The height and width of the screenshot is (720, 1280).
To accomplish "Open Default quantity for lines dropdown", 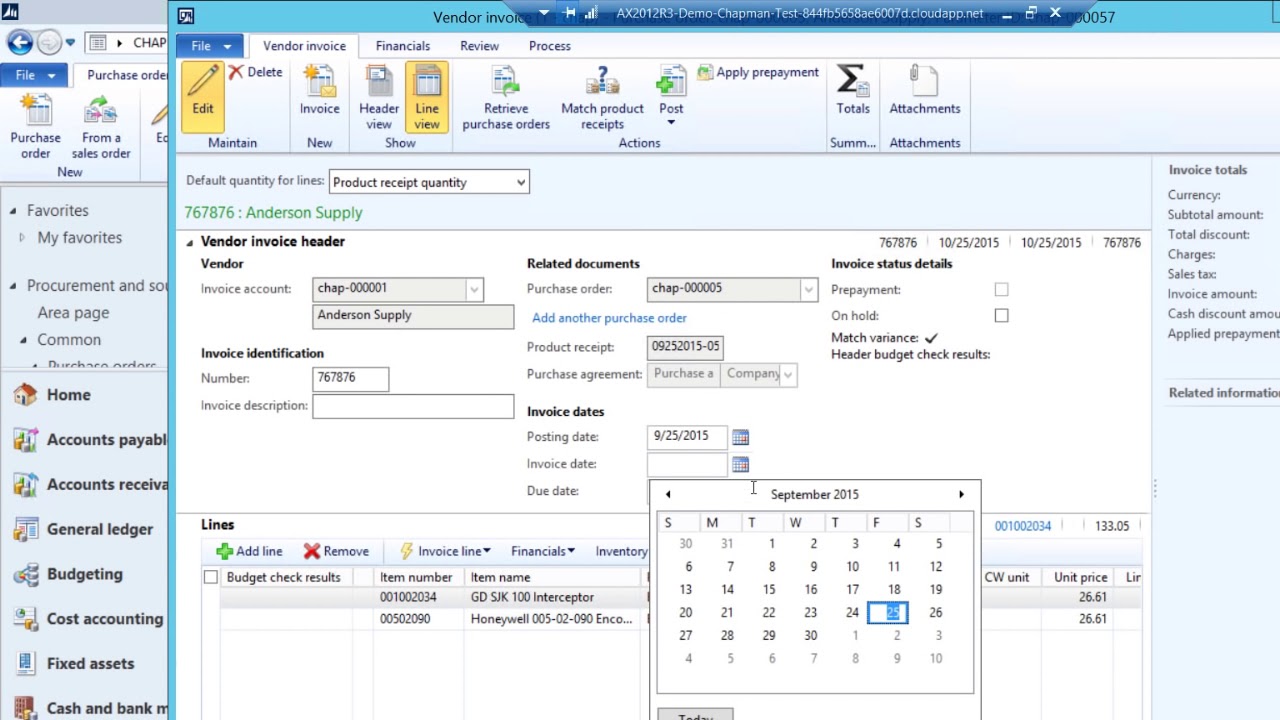I will 520,182.
